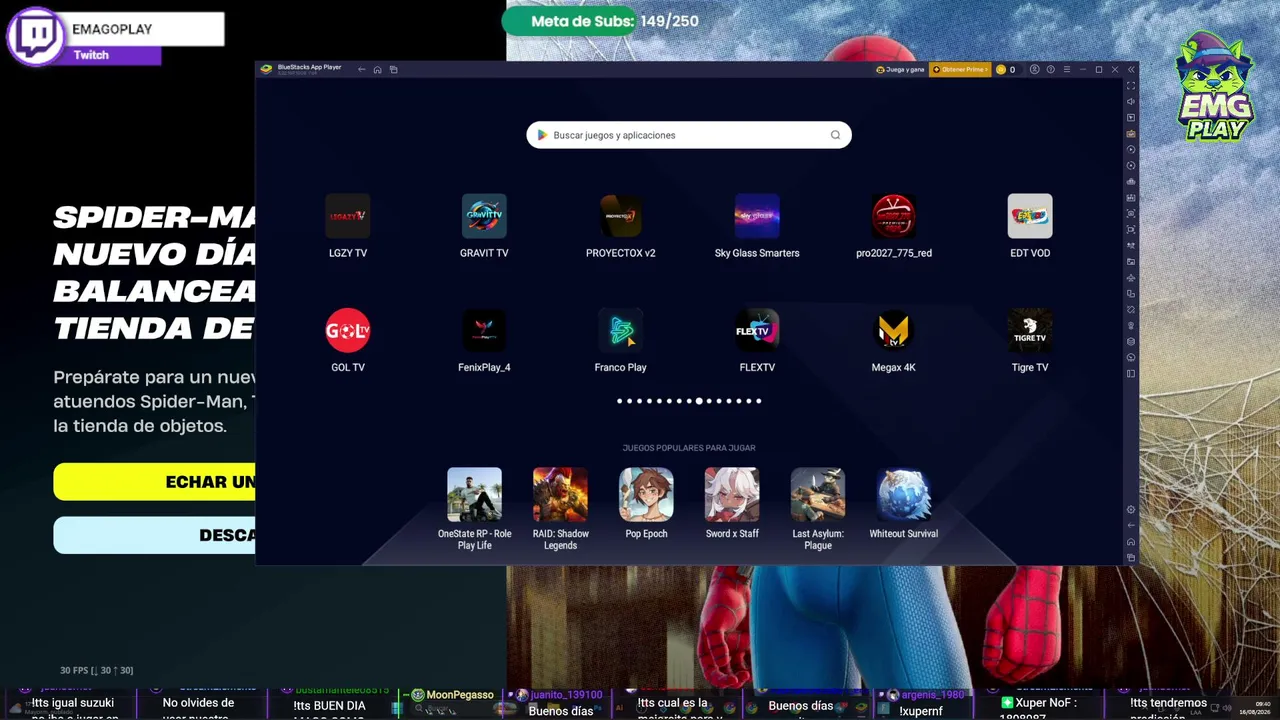Viewport: 1280px width, 720px height.
Task: Collapse the BlueStacks side toolbar
Action: point(1131,69)
